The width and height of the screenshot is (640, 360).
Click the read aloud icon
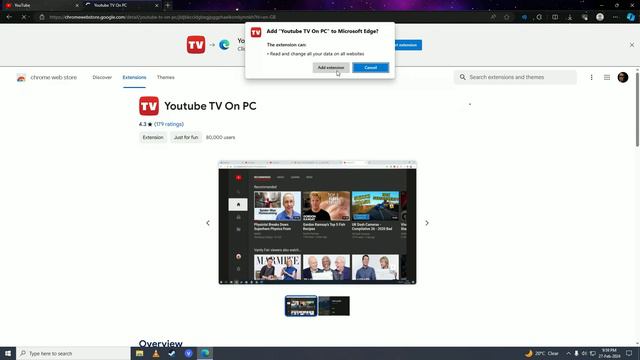pos(493,17)
